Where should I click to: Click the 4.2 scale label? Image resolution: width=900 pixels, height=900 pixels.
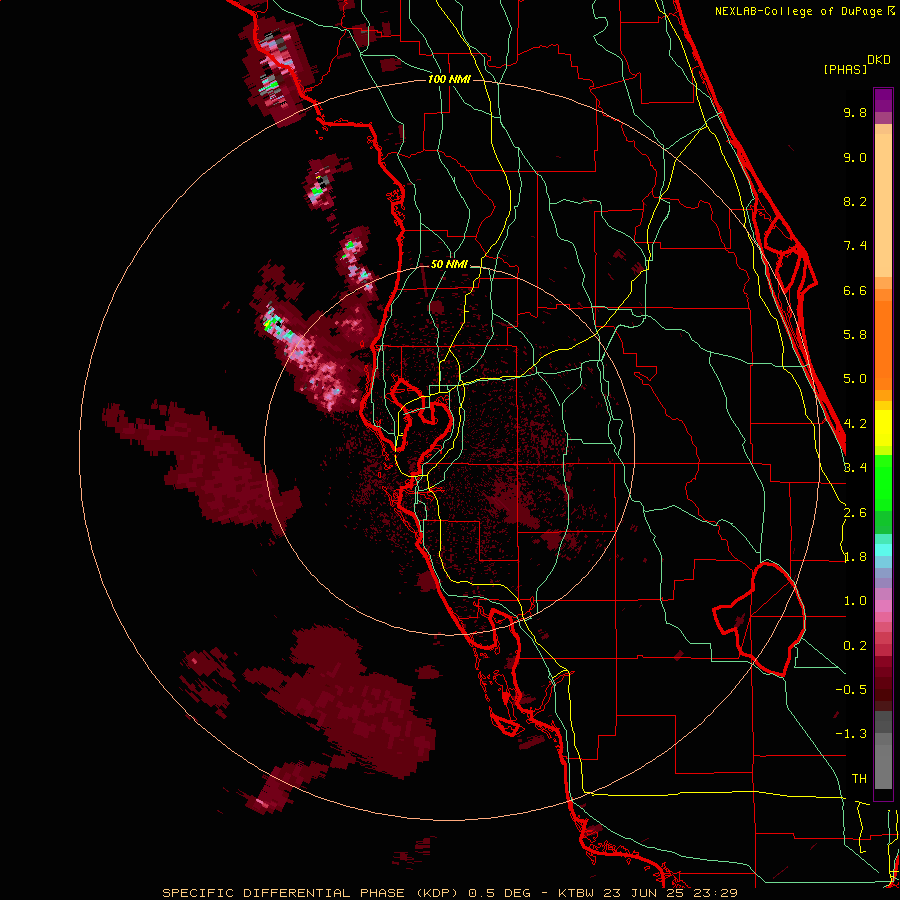tap(855, 424)
